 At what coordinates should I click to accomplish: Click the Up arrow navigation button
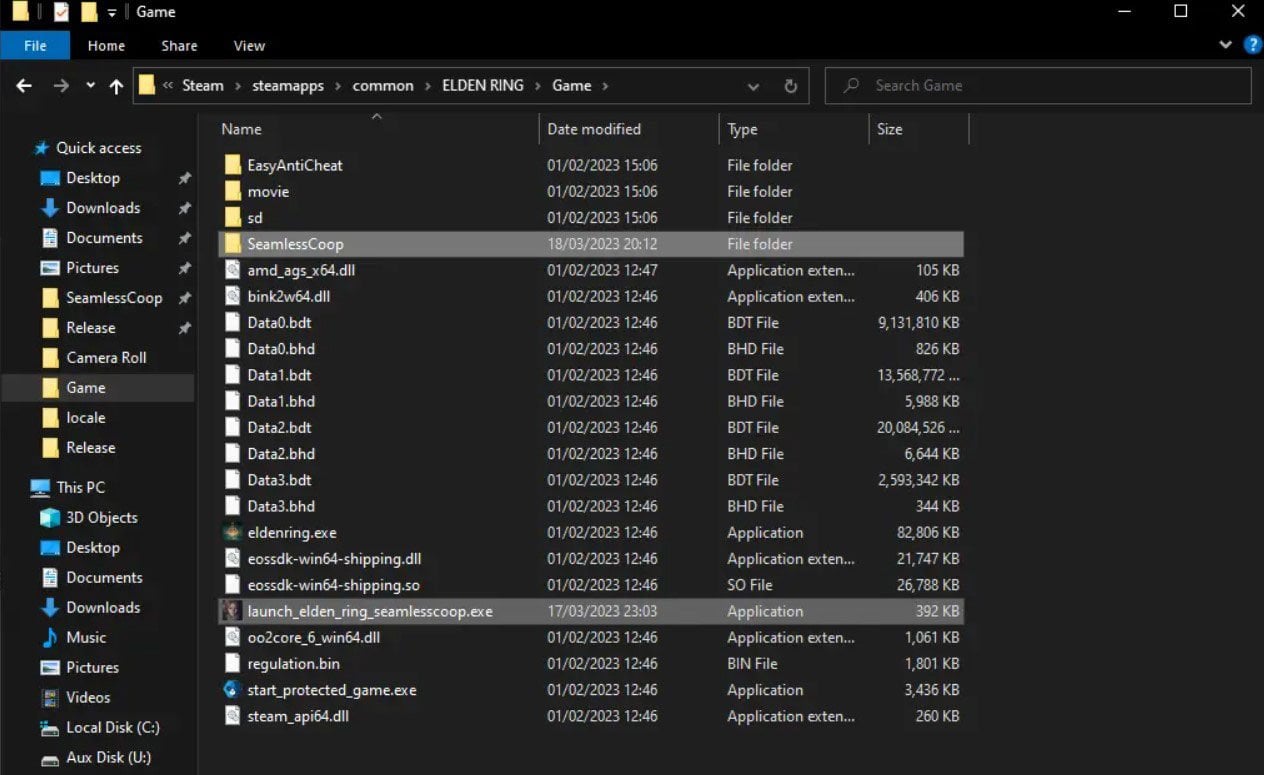click(116, 86)
